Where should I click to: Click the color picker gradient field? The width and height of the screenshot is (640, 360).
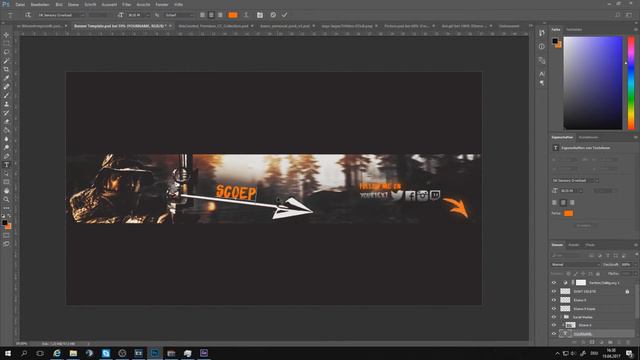[x=593, y=83]
